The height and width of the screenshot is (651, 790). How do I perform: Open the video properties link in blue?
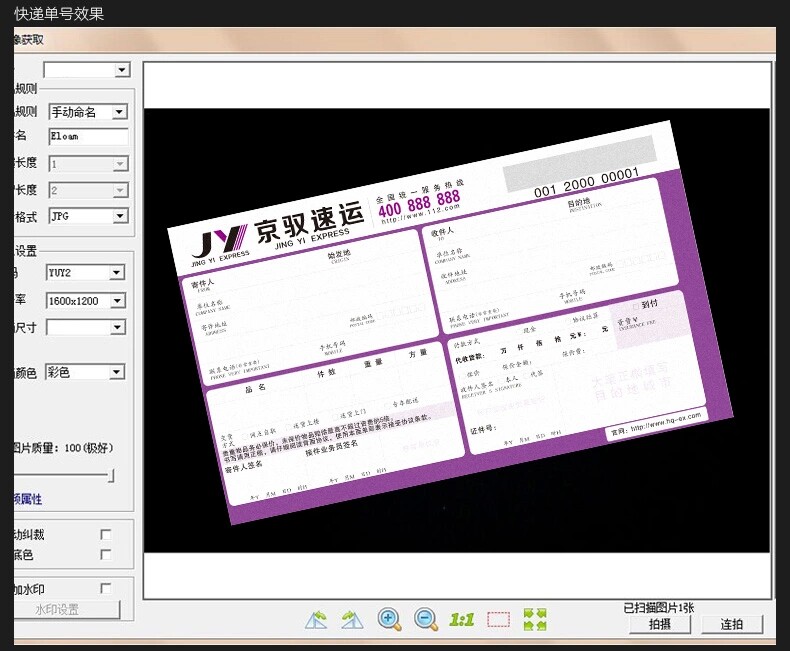coord(28,499)
